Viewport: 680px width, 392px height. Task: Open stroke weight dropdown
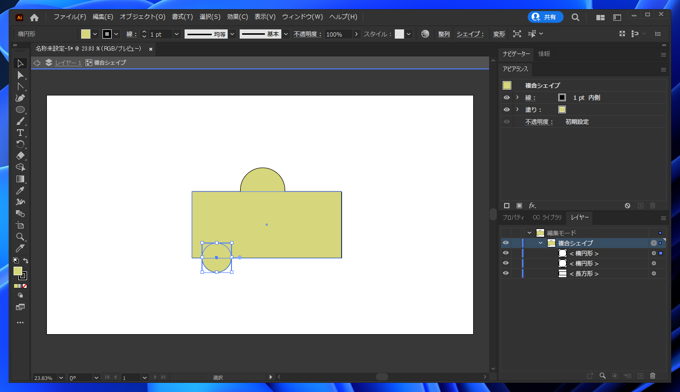(177, 34)
